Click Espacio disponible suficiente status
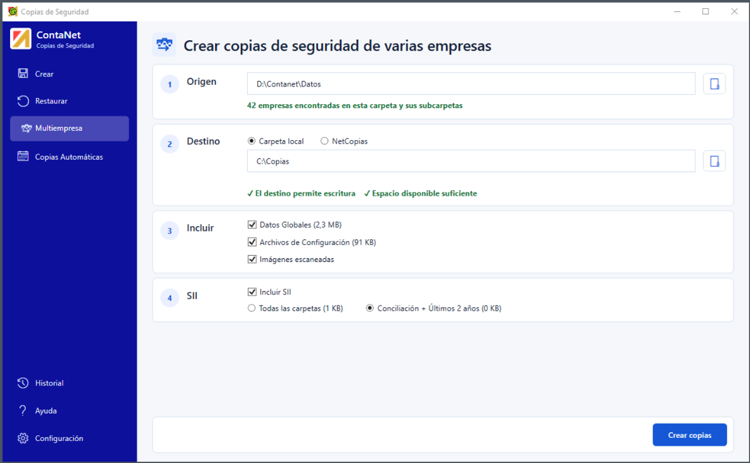 (420, 193)
